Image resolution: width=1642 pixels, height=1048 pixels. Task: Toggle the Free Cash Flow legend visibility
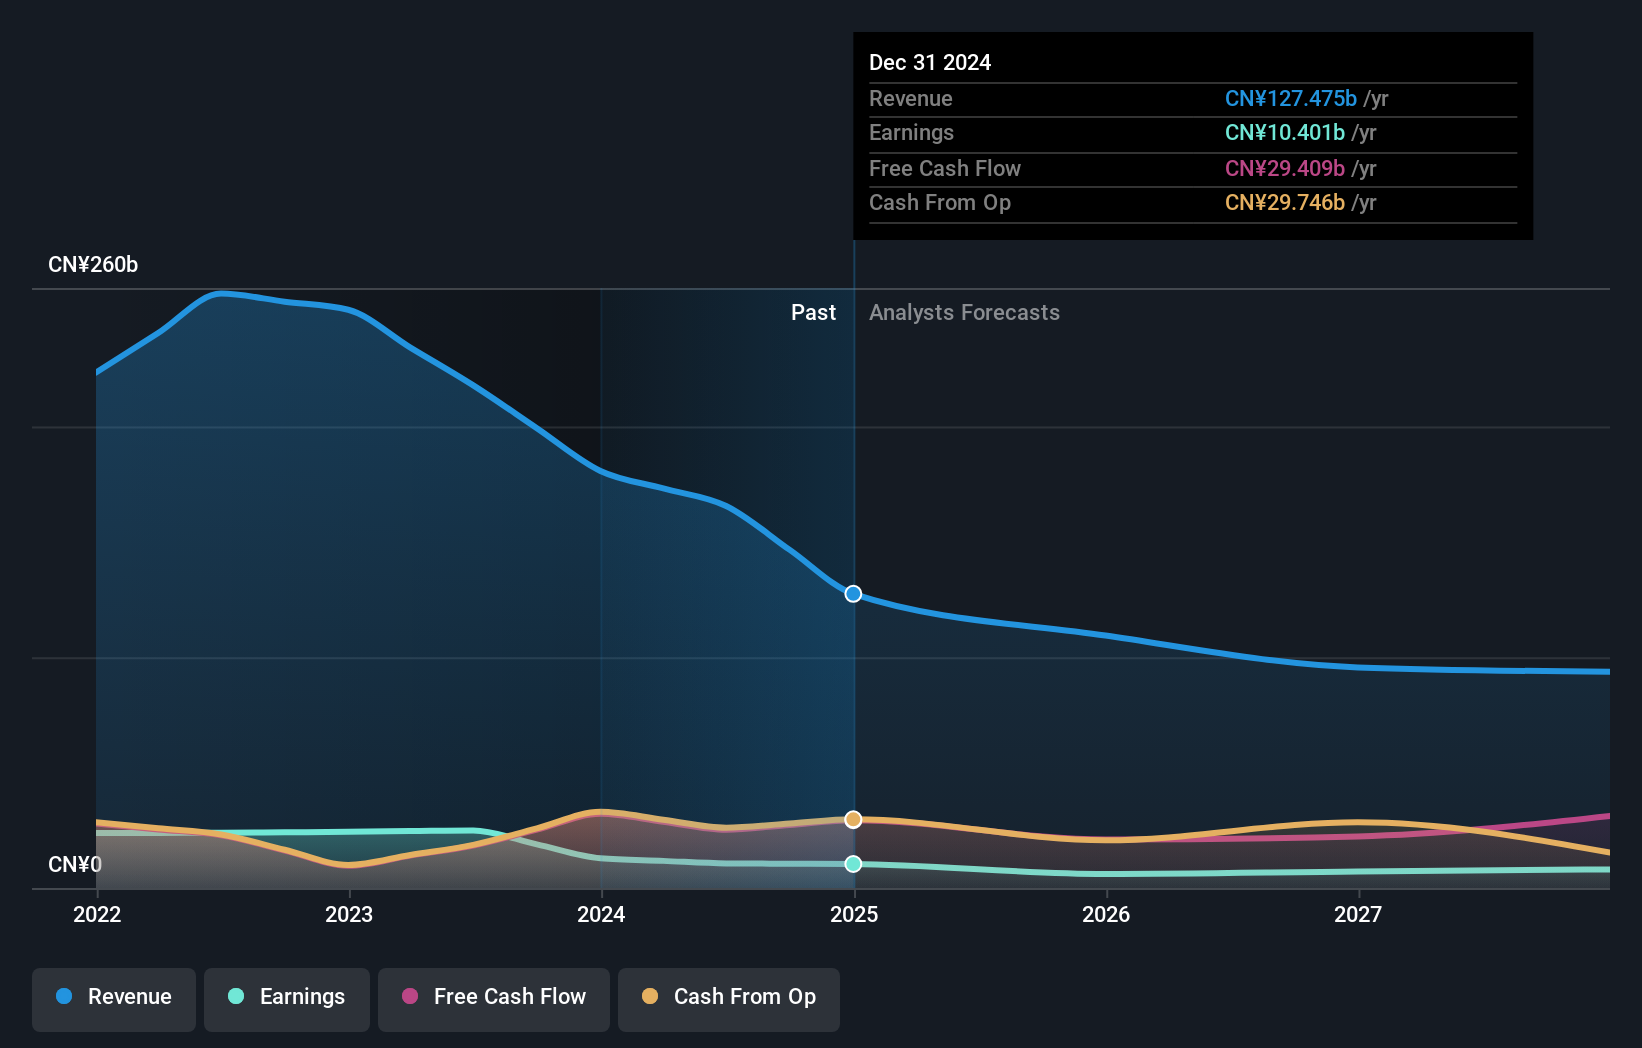[x=494, y=997]
